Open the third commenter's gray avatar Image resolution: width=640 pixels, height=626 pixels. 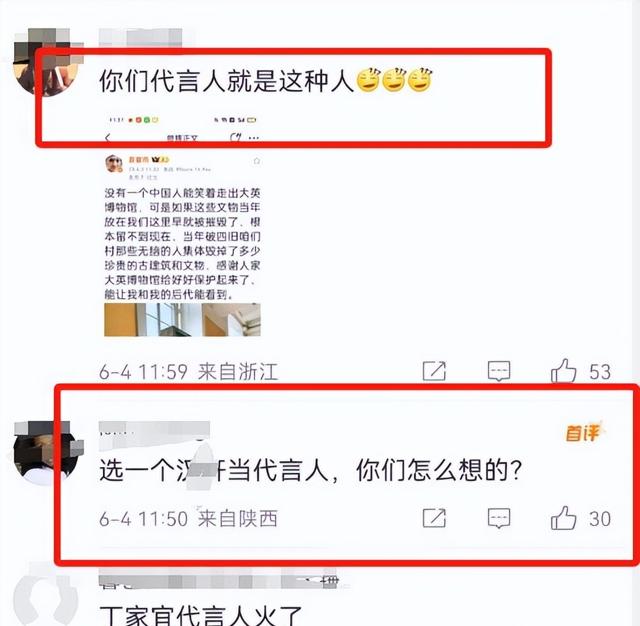46,598
